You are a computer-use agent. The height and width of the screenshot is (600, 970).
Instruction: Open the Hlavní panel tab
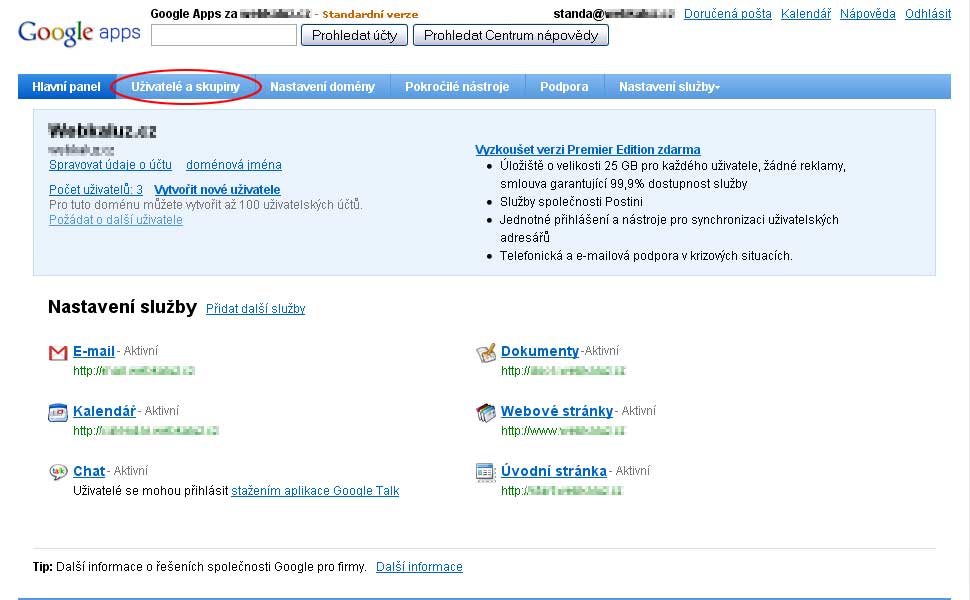(66, 87)
